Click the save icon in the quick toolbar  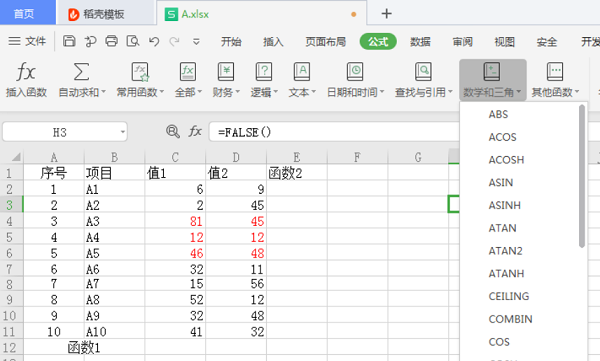click(x=69, y=41)
